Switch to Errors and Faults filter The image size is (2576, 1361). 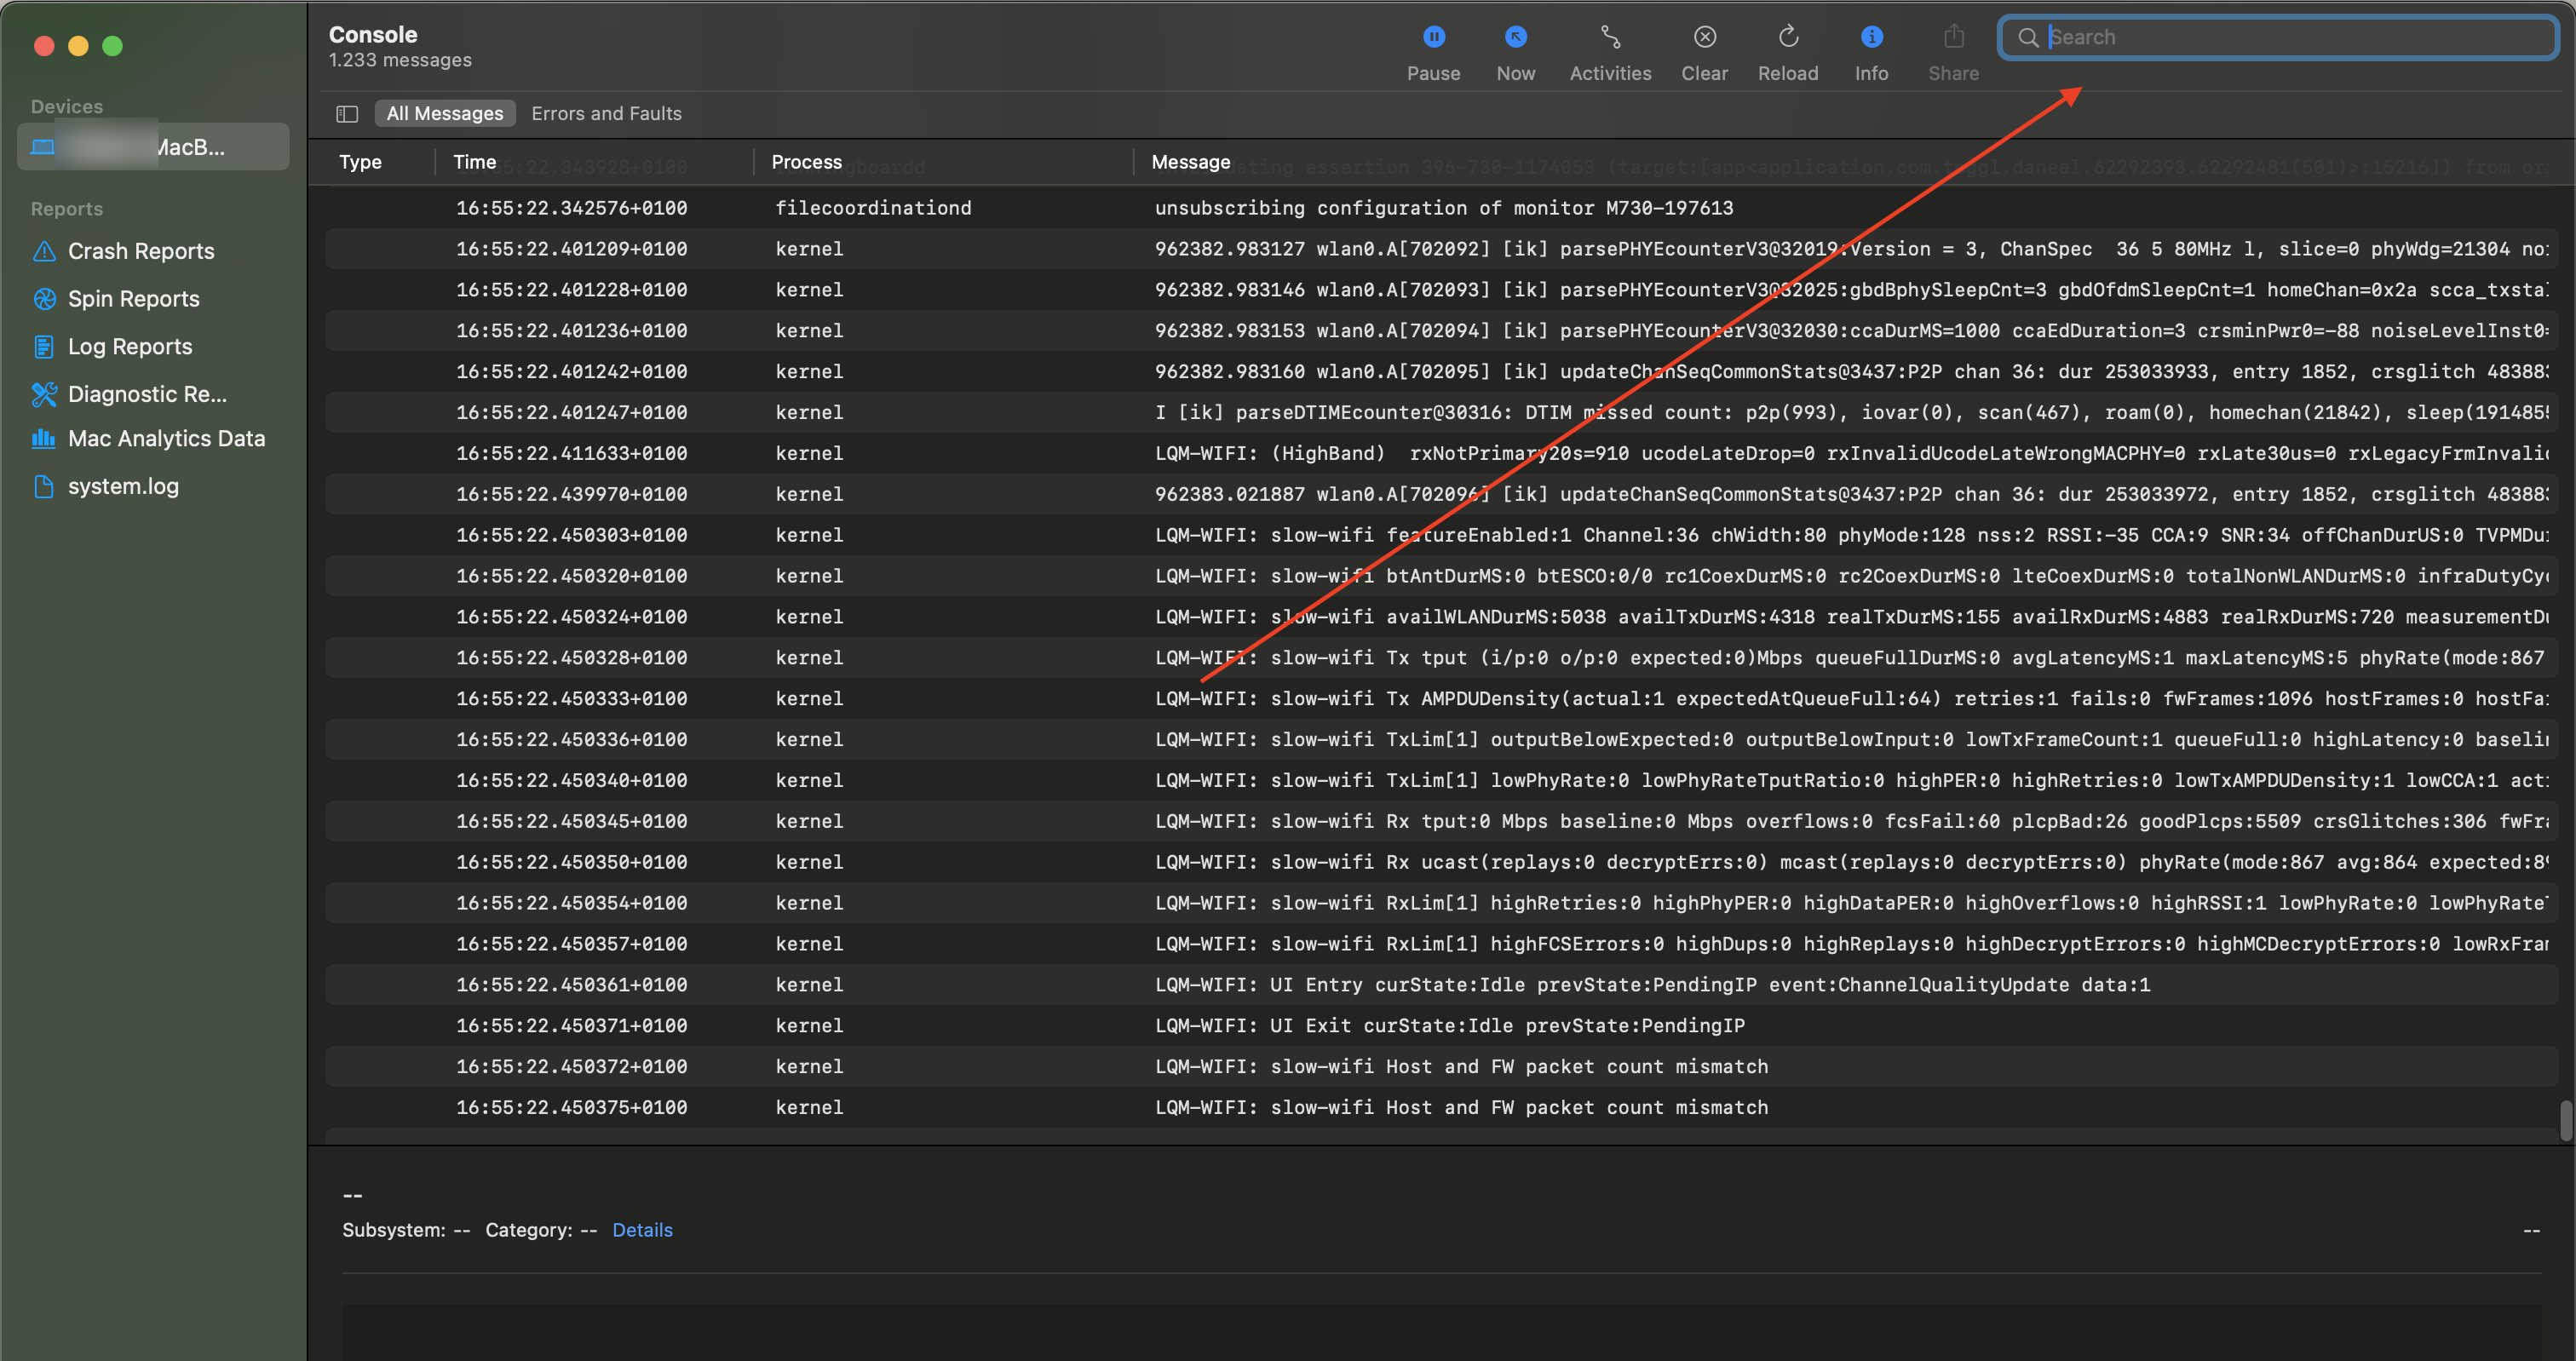coord(606,114)
